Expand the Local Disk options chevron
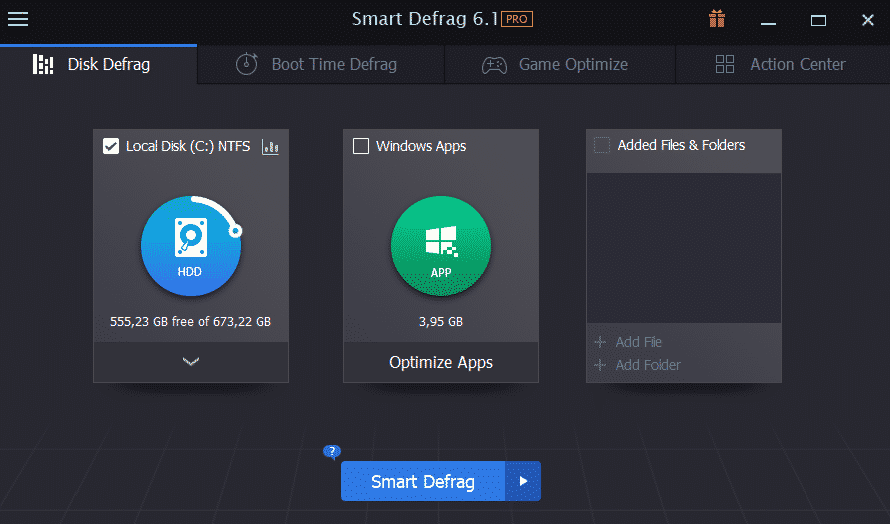 click(191, 362)
